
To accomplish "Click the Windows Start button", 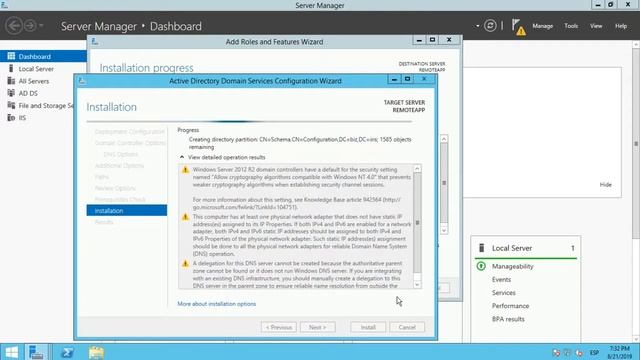I will pyautogui.click(x=11, y=352).
